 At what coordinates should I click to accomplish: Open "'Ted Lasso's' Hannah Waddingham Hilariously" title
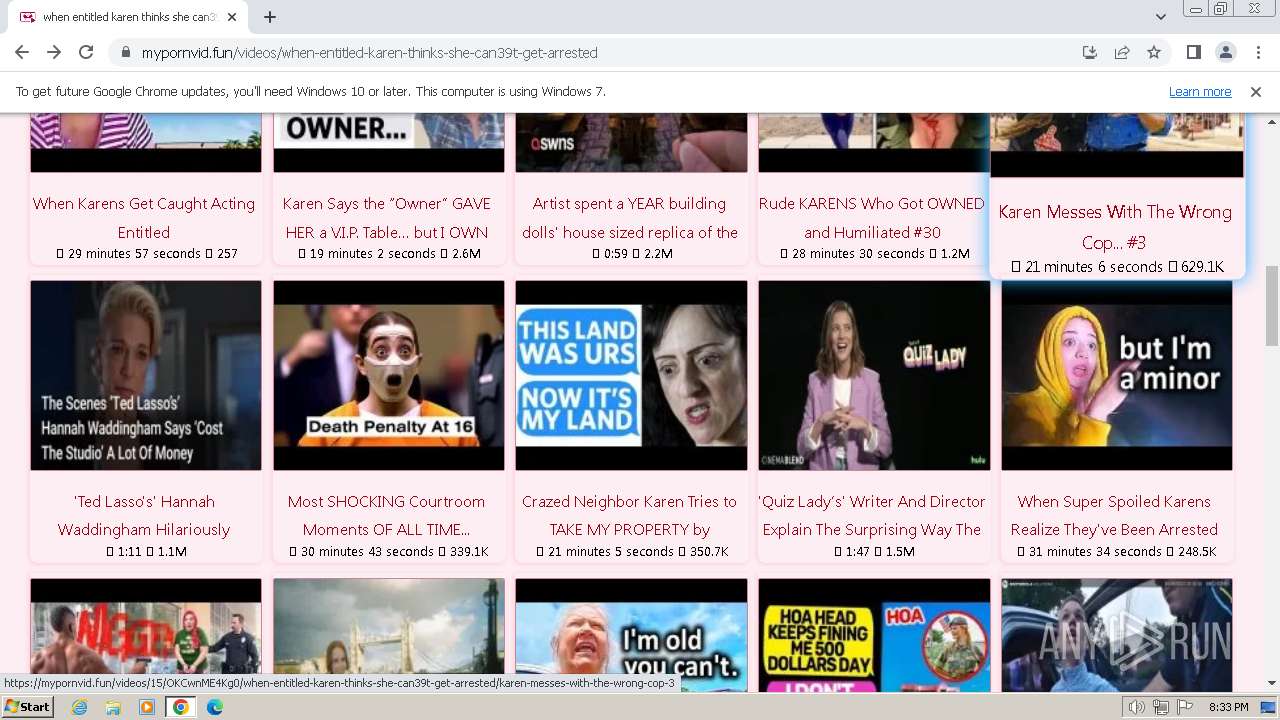(x=144, y=515)
